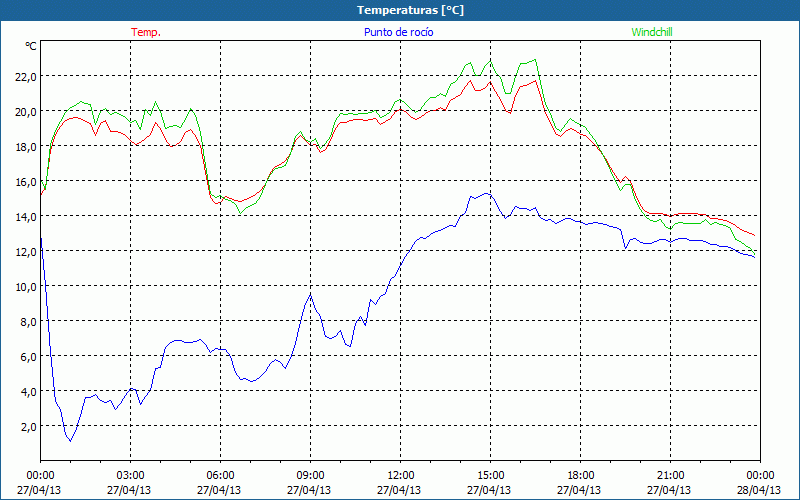800x500 pixels.
Task: Click the 12,0 y-axis value
Action: pyautogui.click(x=25, y=252)
